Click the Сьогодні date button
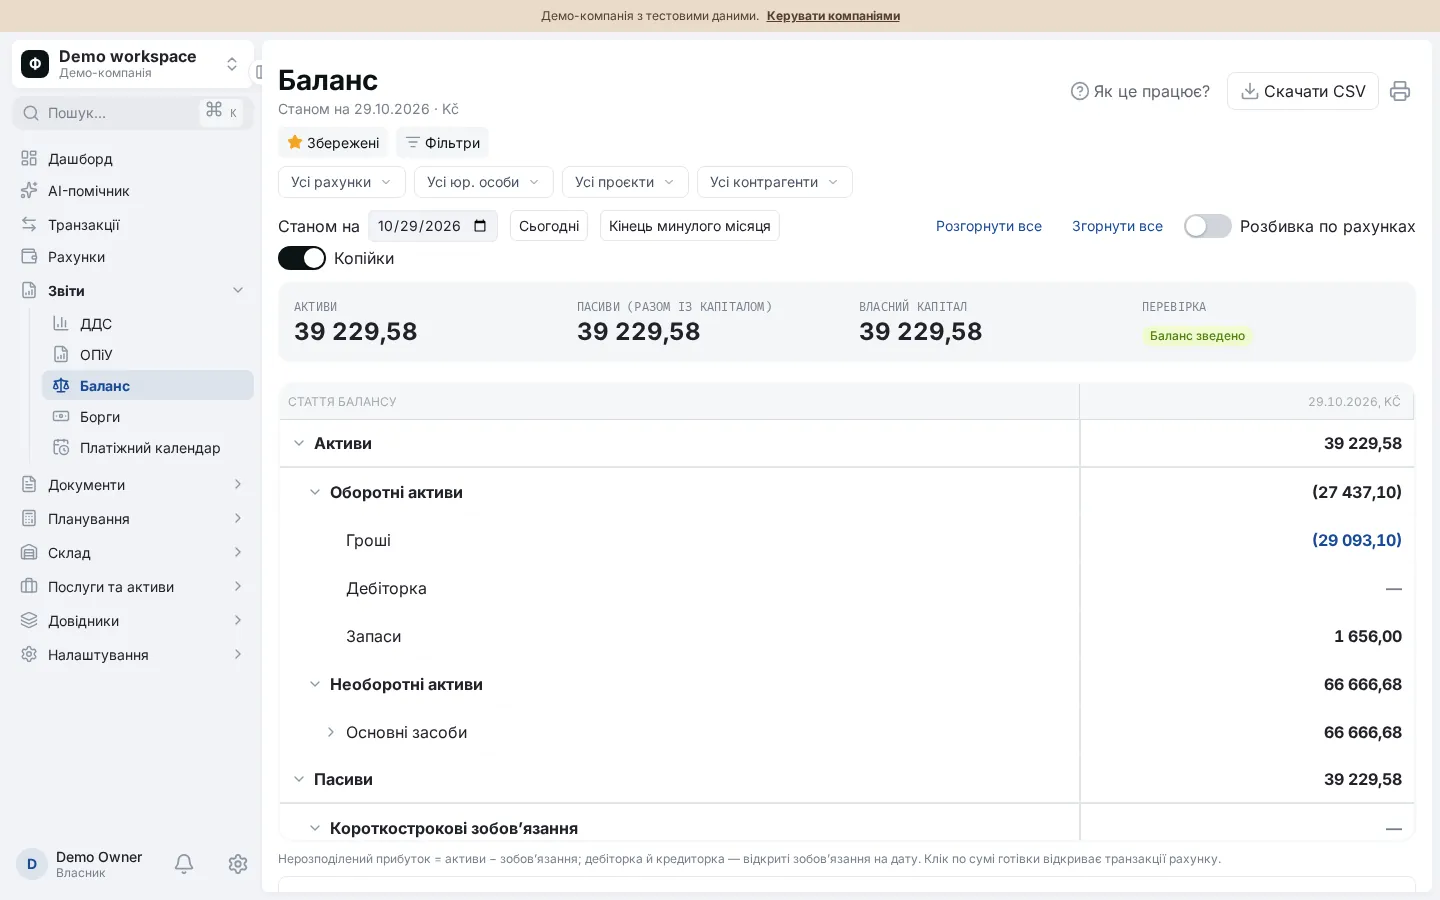The height and width of the screenshot is (900, 1440). coord(549,226)
